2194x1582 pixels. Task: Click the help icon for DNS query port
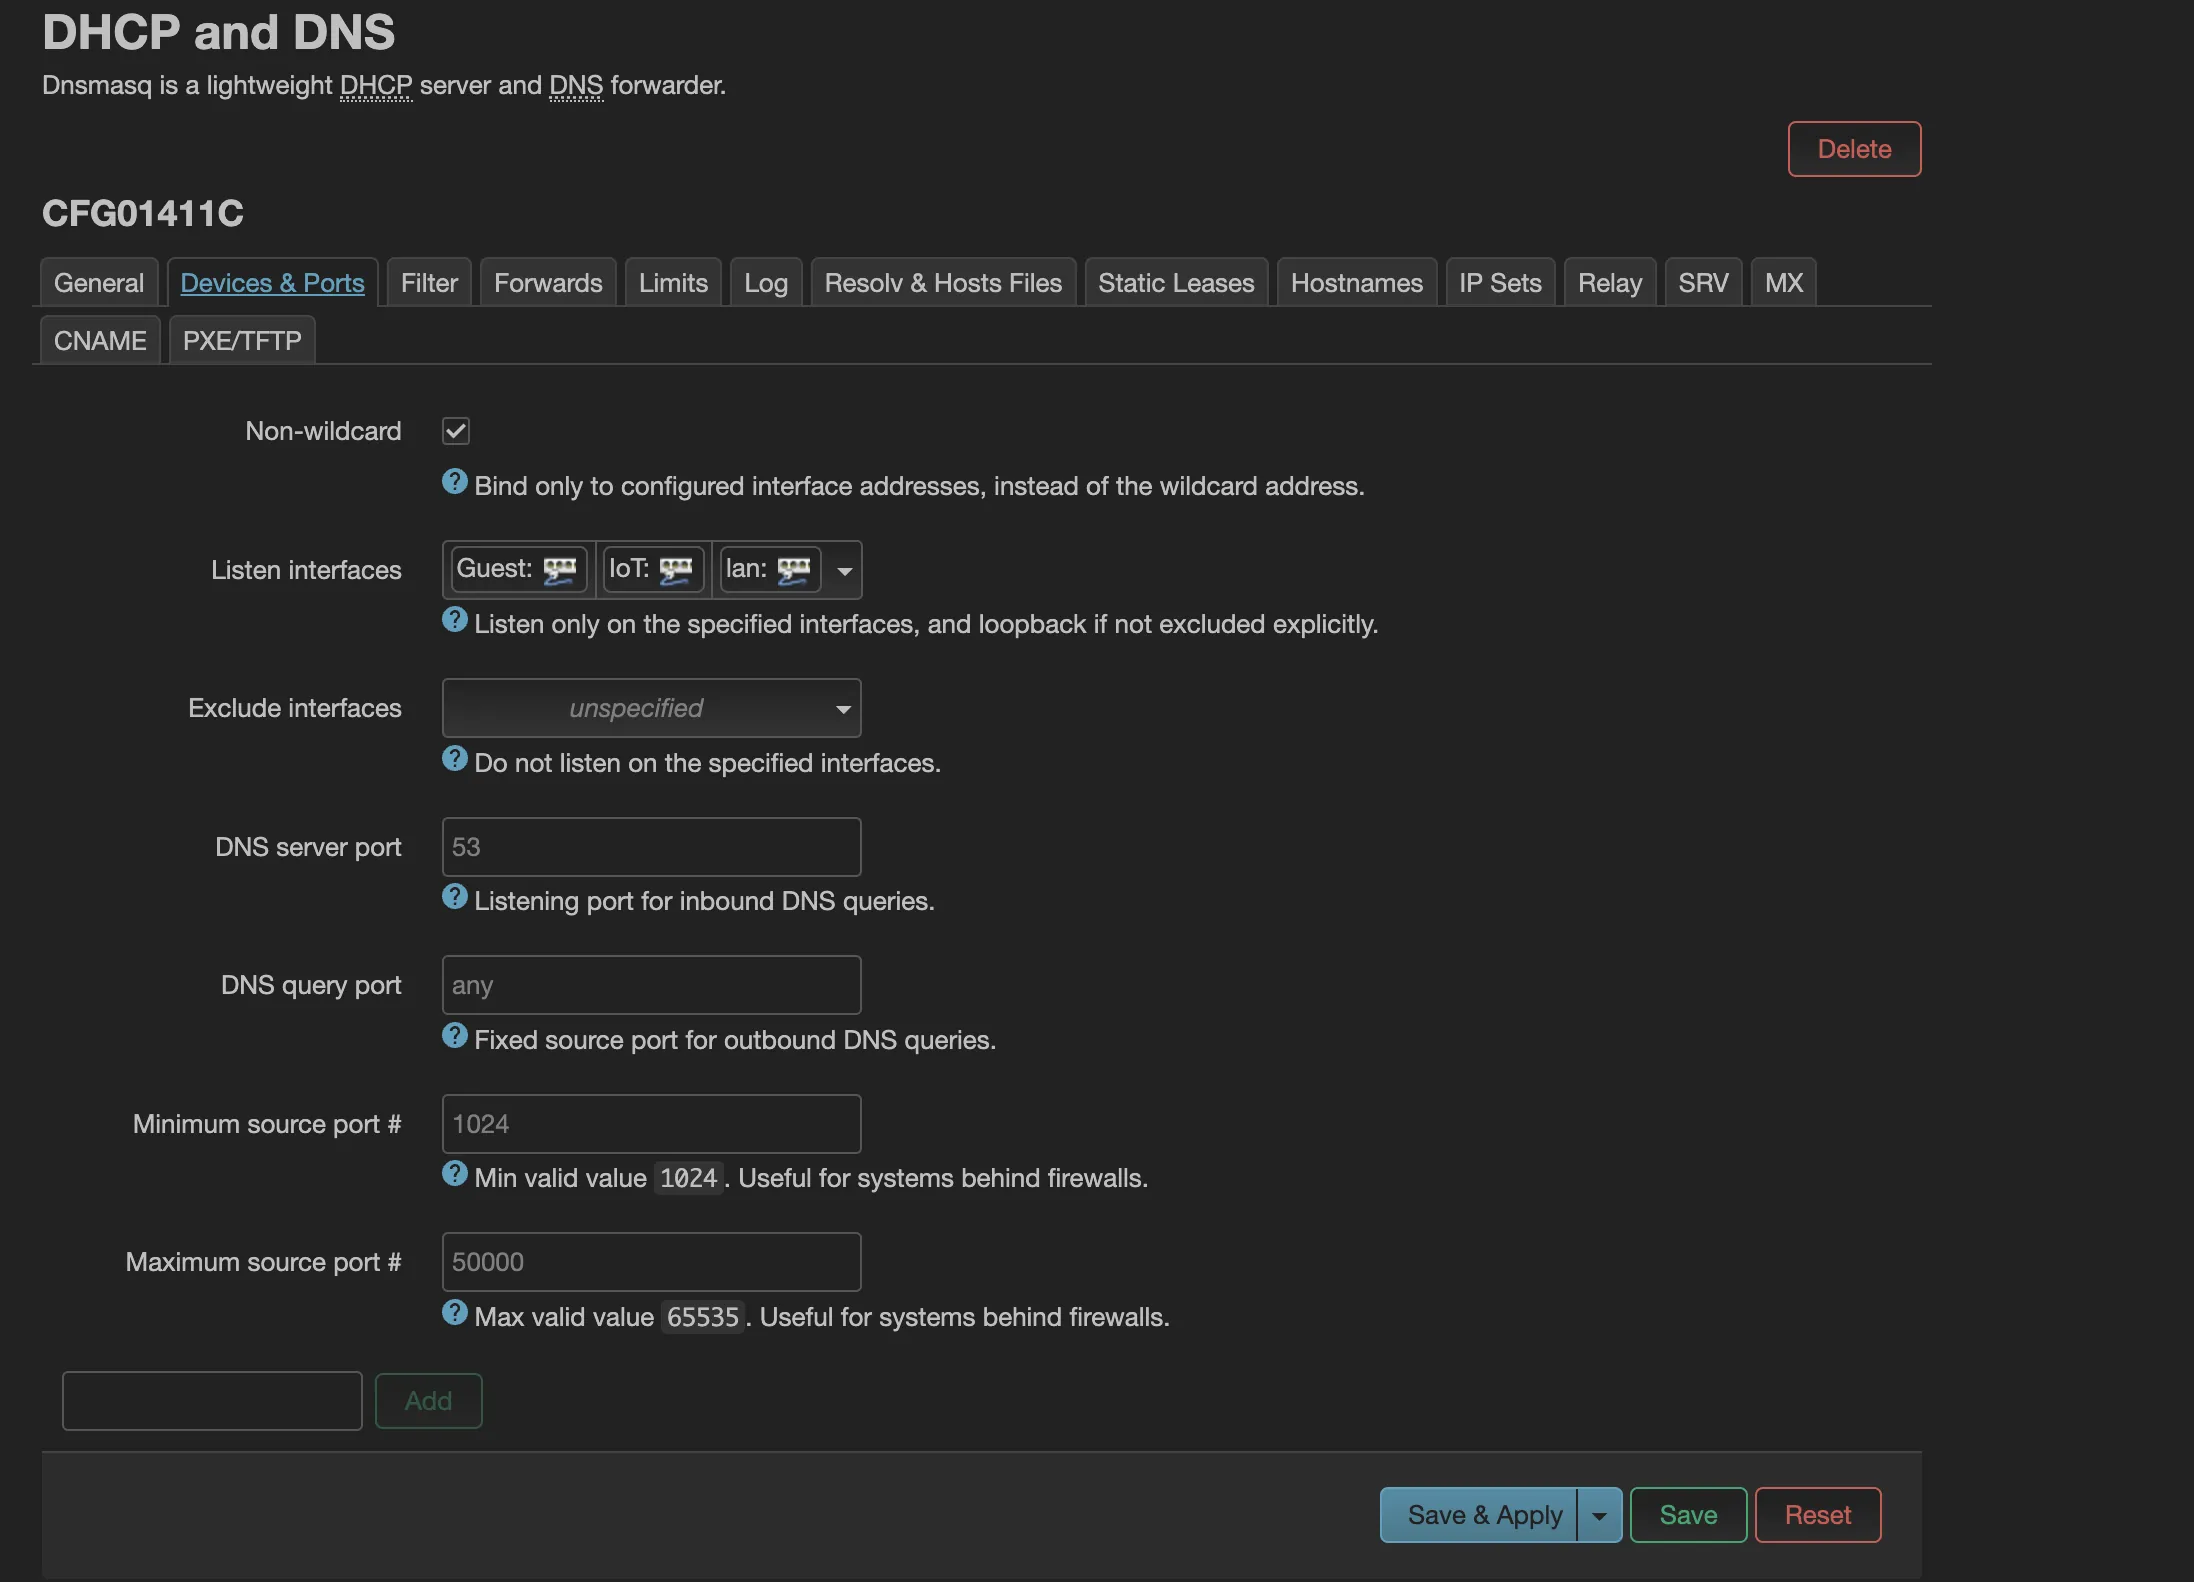tap(455, 1035)
